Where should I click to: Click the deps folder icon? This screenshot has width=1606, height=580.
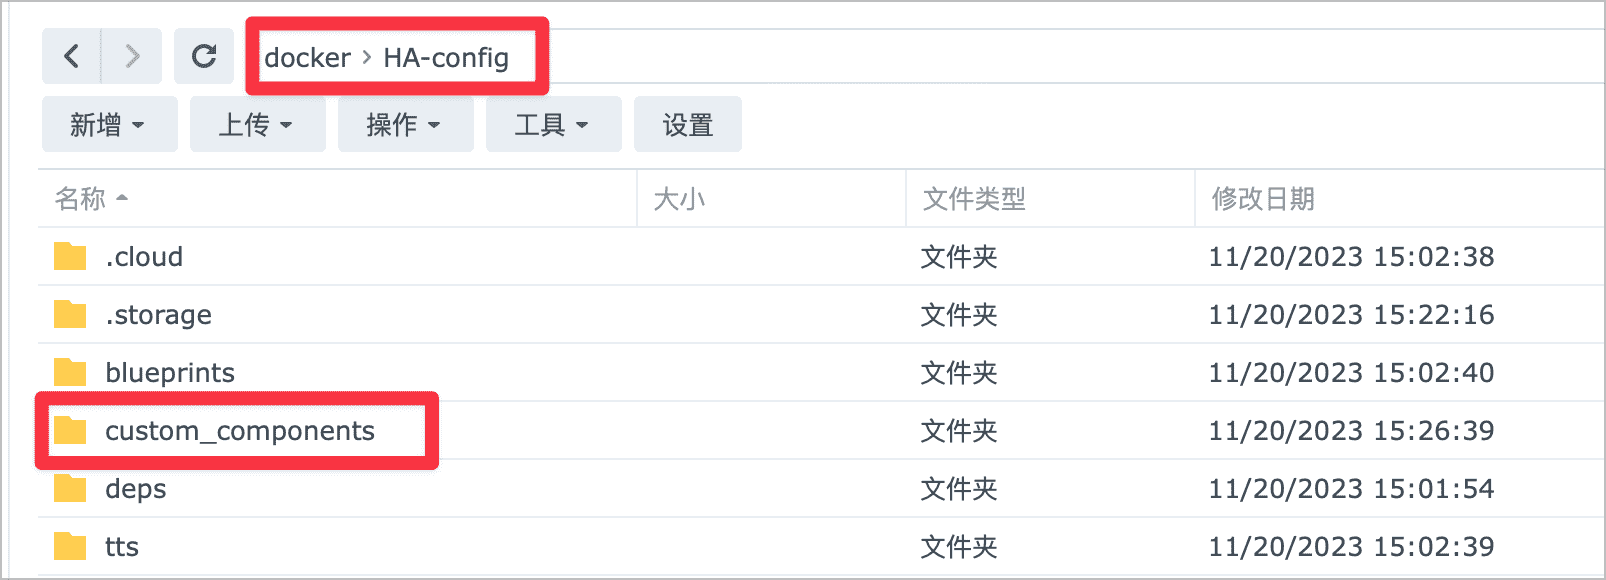70,489
